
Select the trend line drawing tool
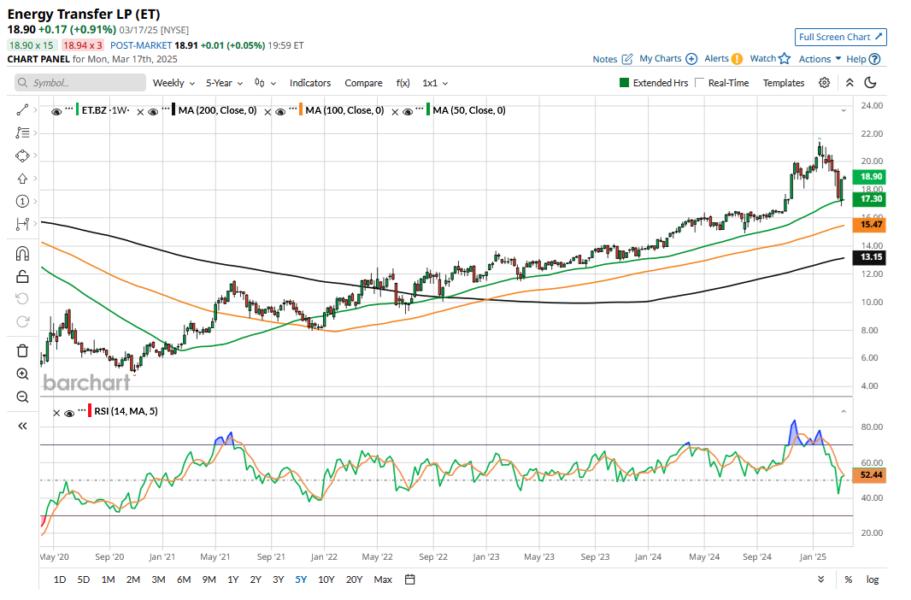pyautogui.click(x=22, y=110)
